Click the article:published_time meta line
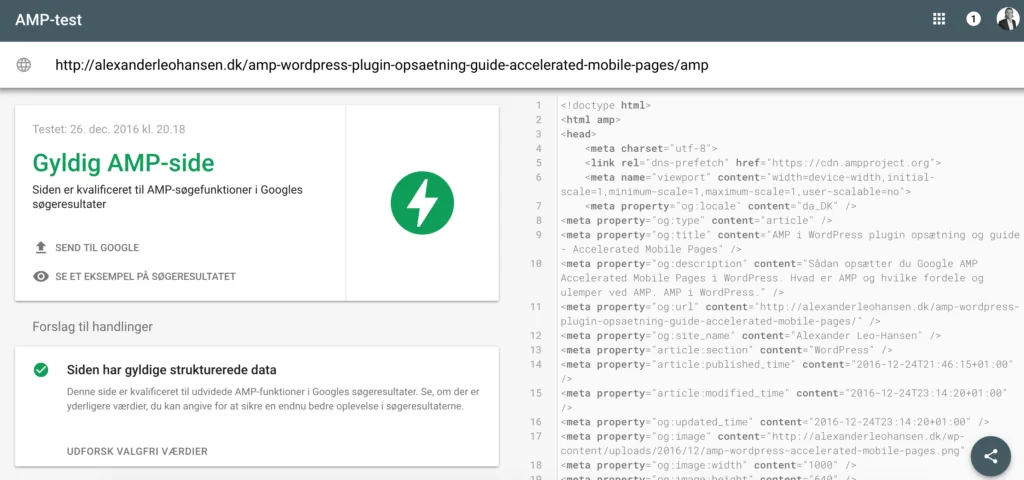This screenshot has width=1024, height=480. tap(787, 371)
